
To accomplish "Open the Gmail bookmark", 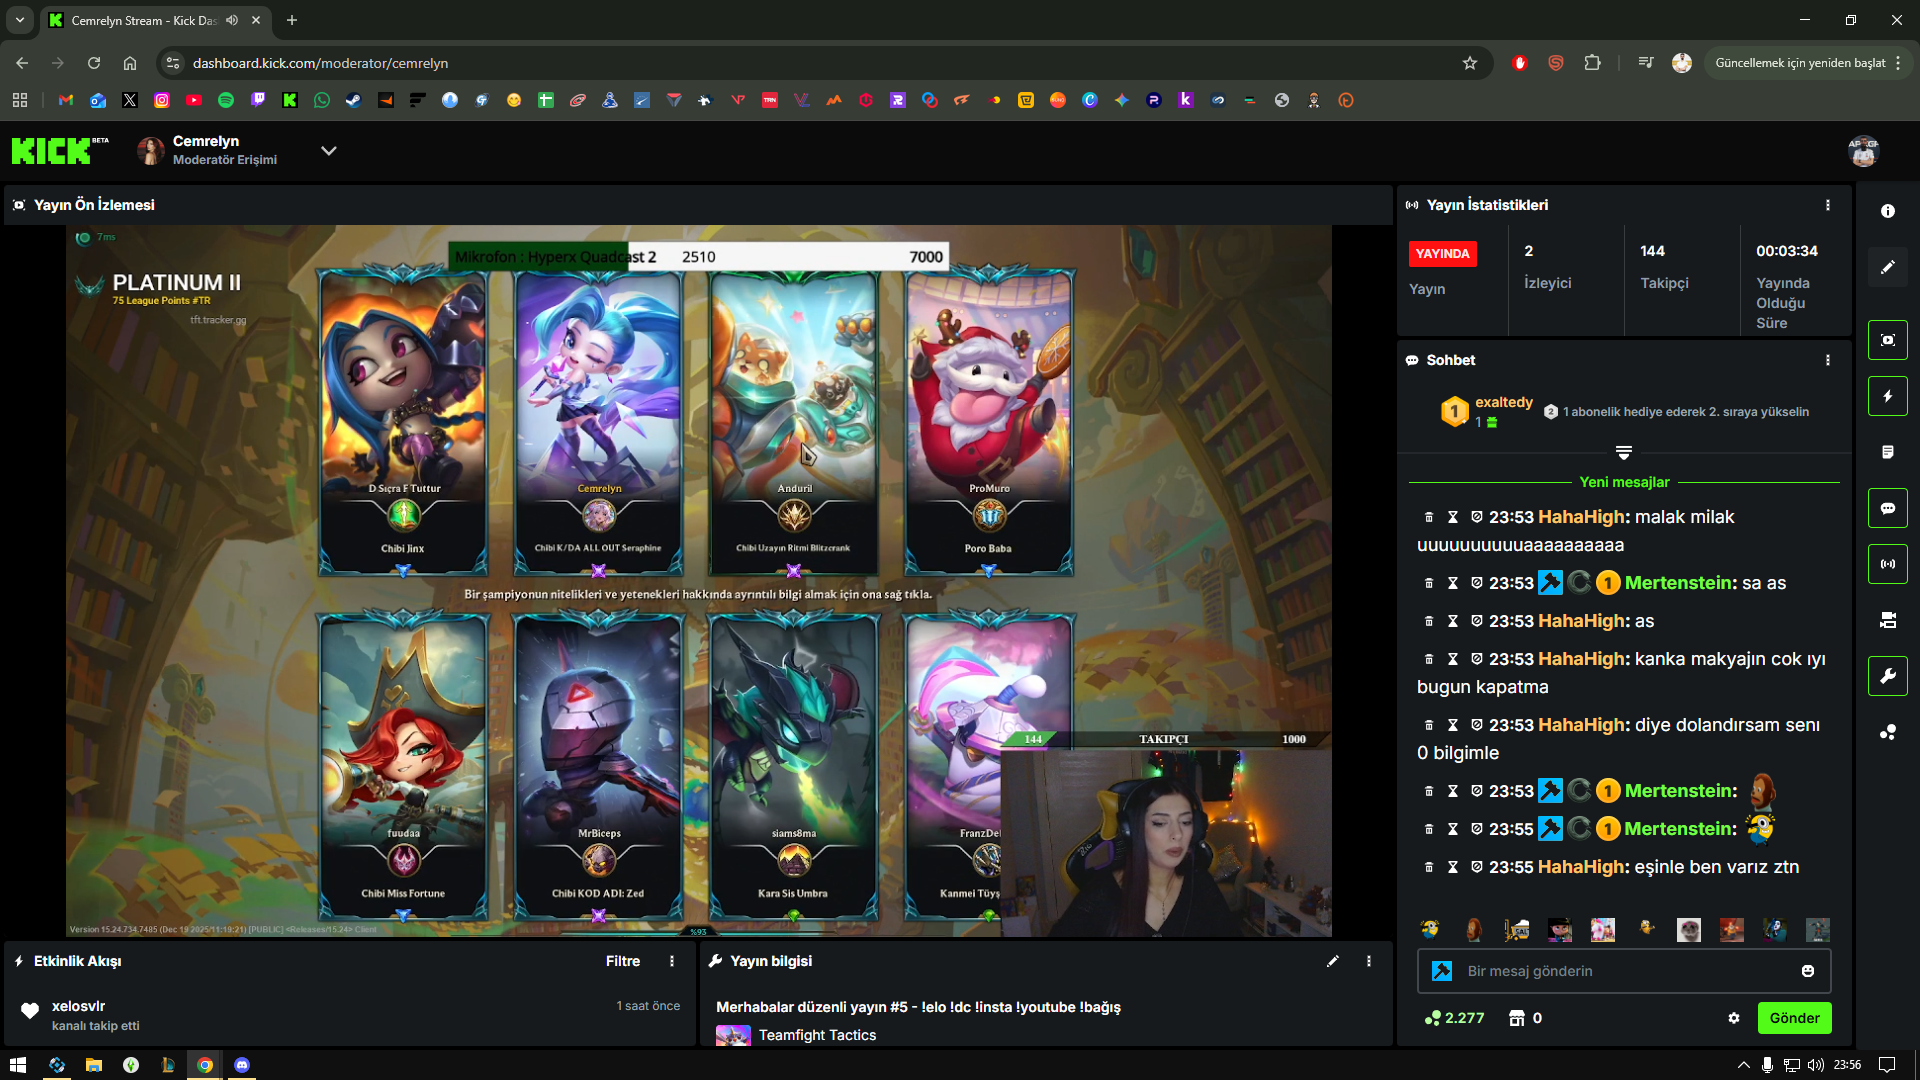I will tap(66, 100).
